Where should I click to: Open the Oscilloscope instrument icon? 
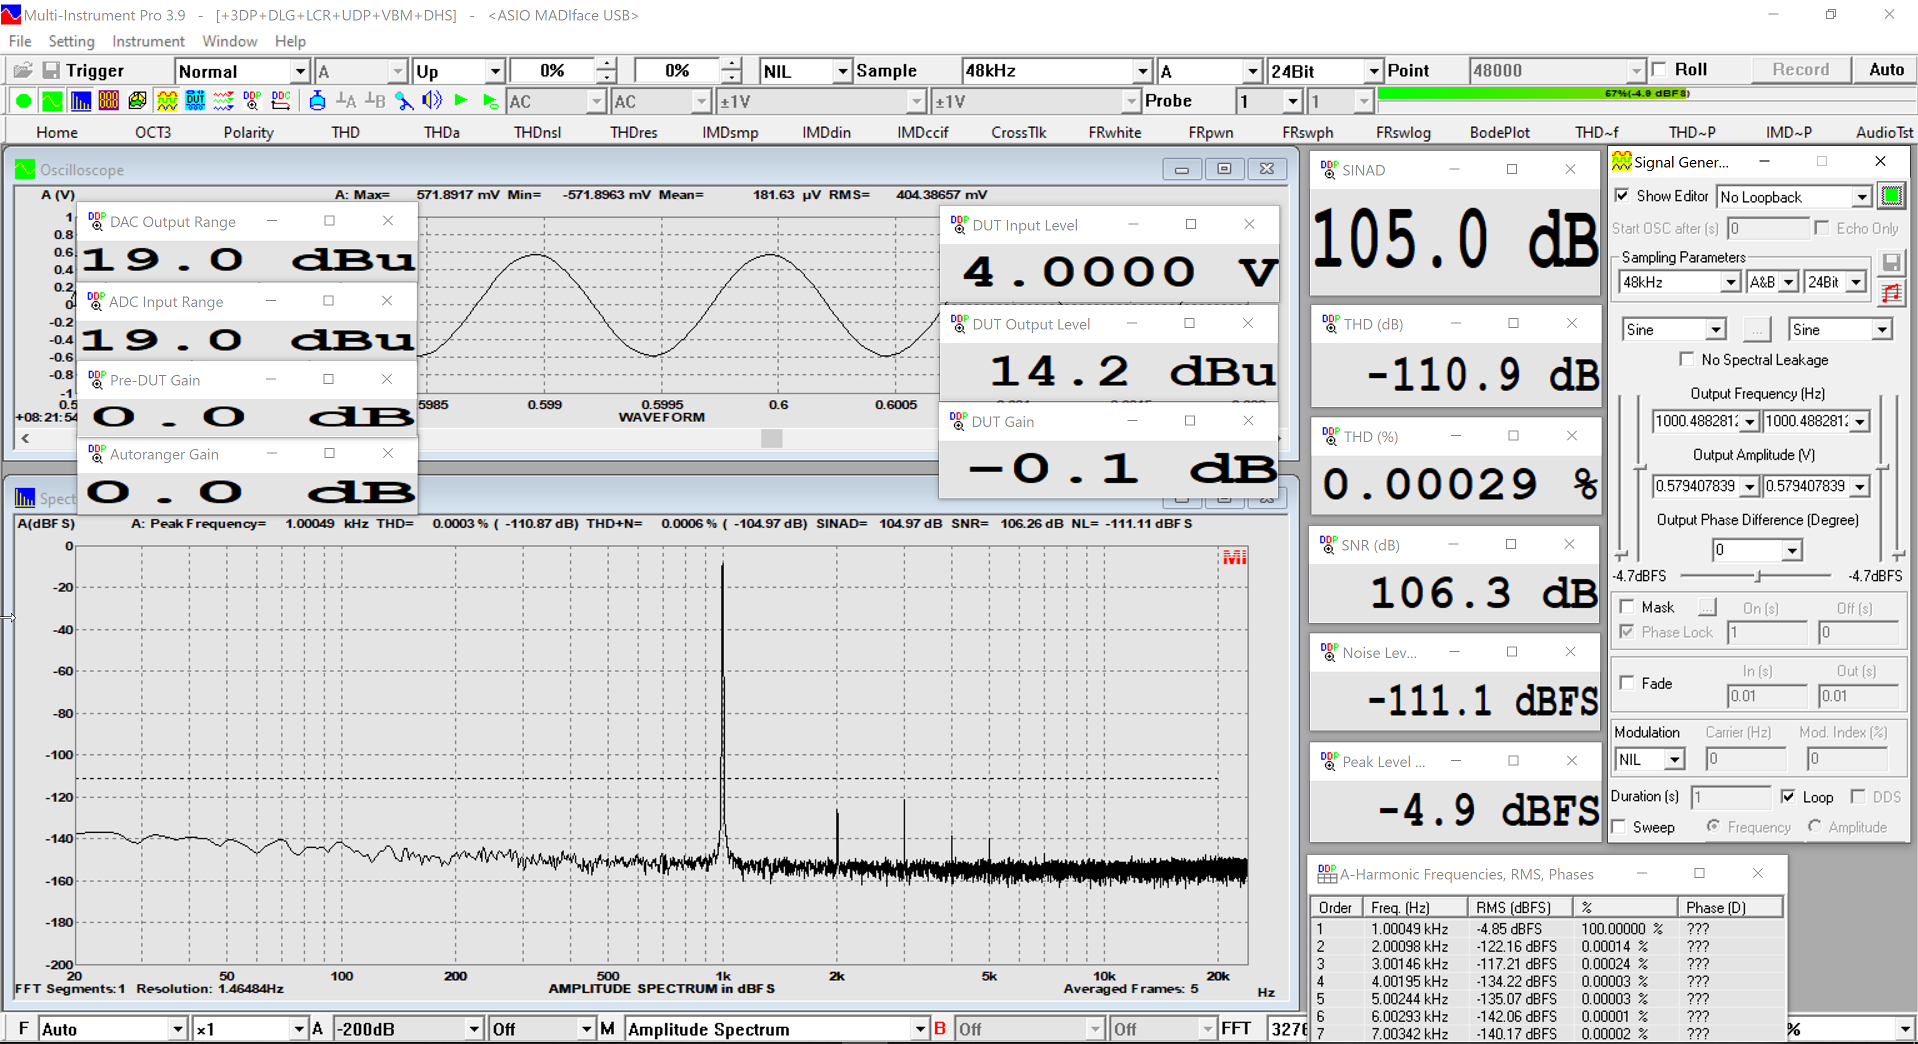coord(51,101)
